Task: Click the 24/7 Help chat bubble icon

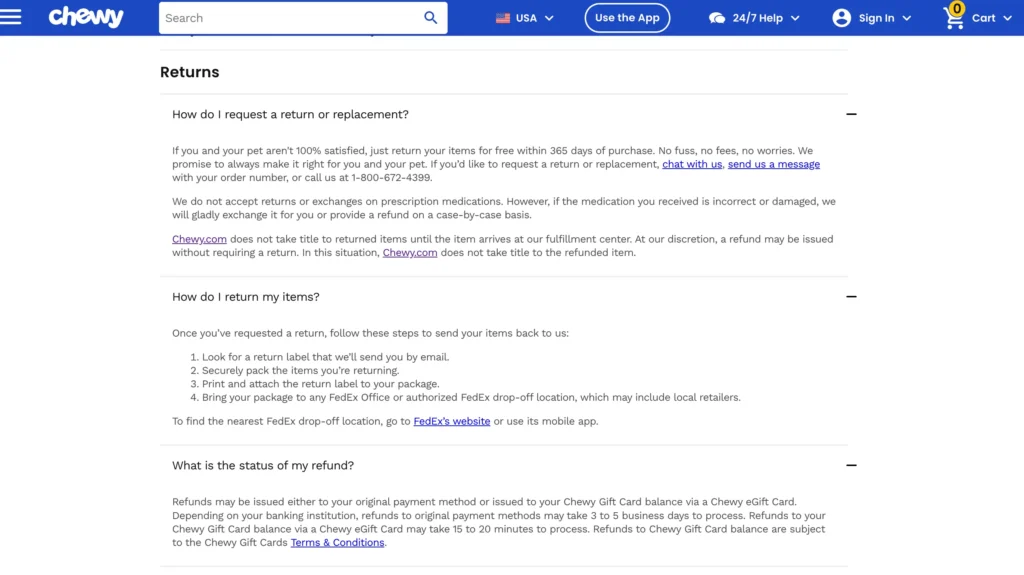Action: [717, 18]
